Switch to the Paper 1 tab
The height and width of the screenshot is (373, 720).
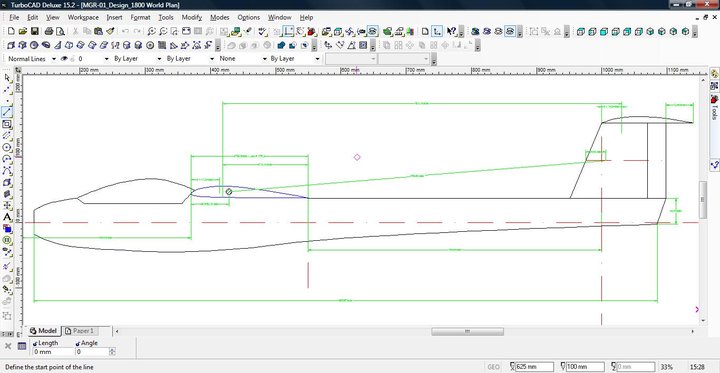pos(81,331)
